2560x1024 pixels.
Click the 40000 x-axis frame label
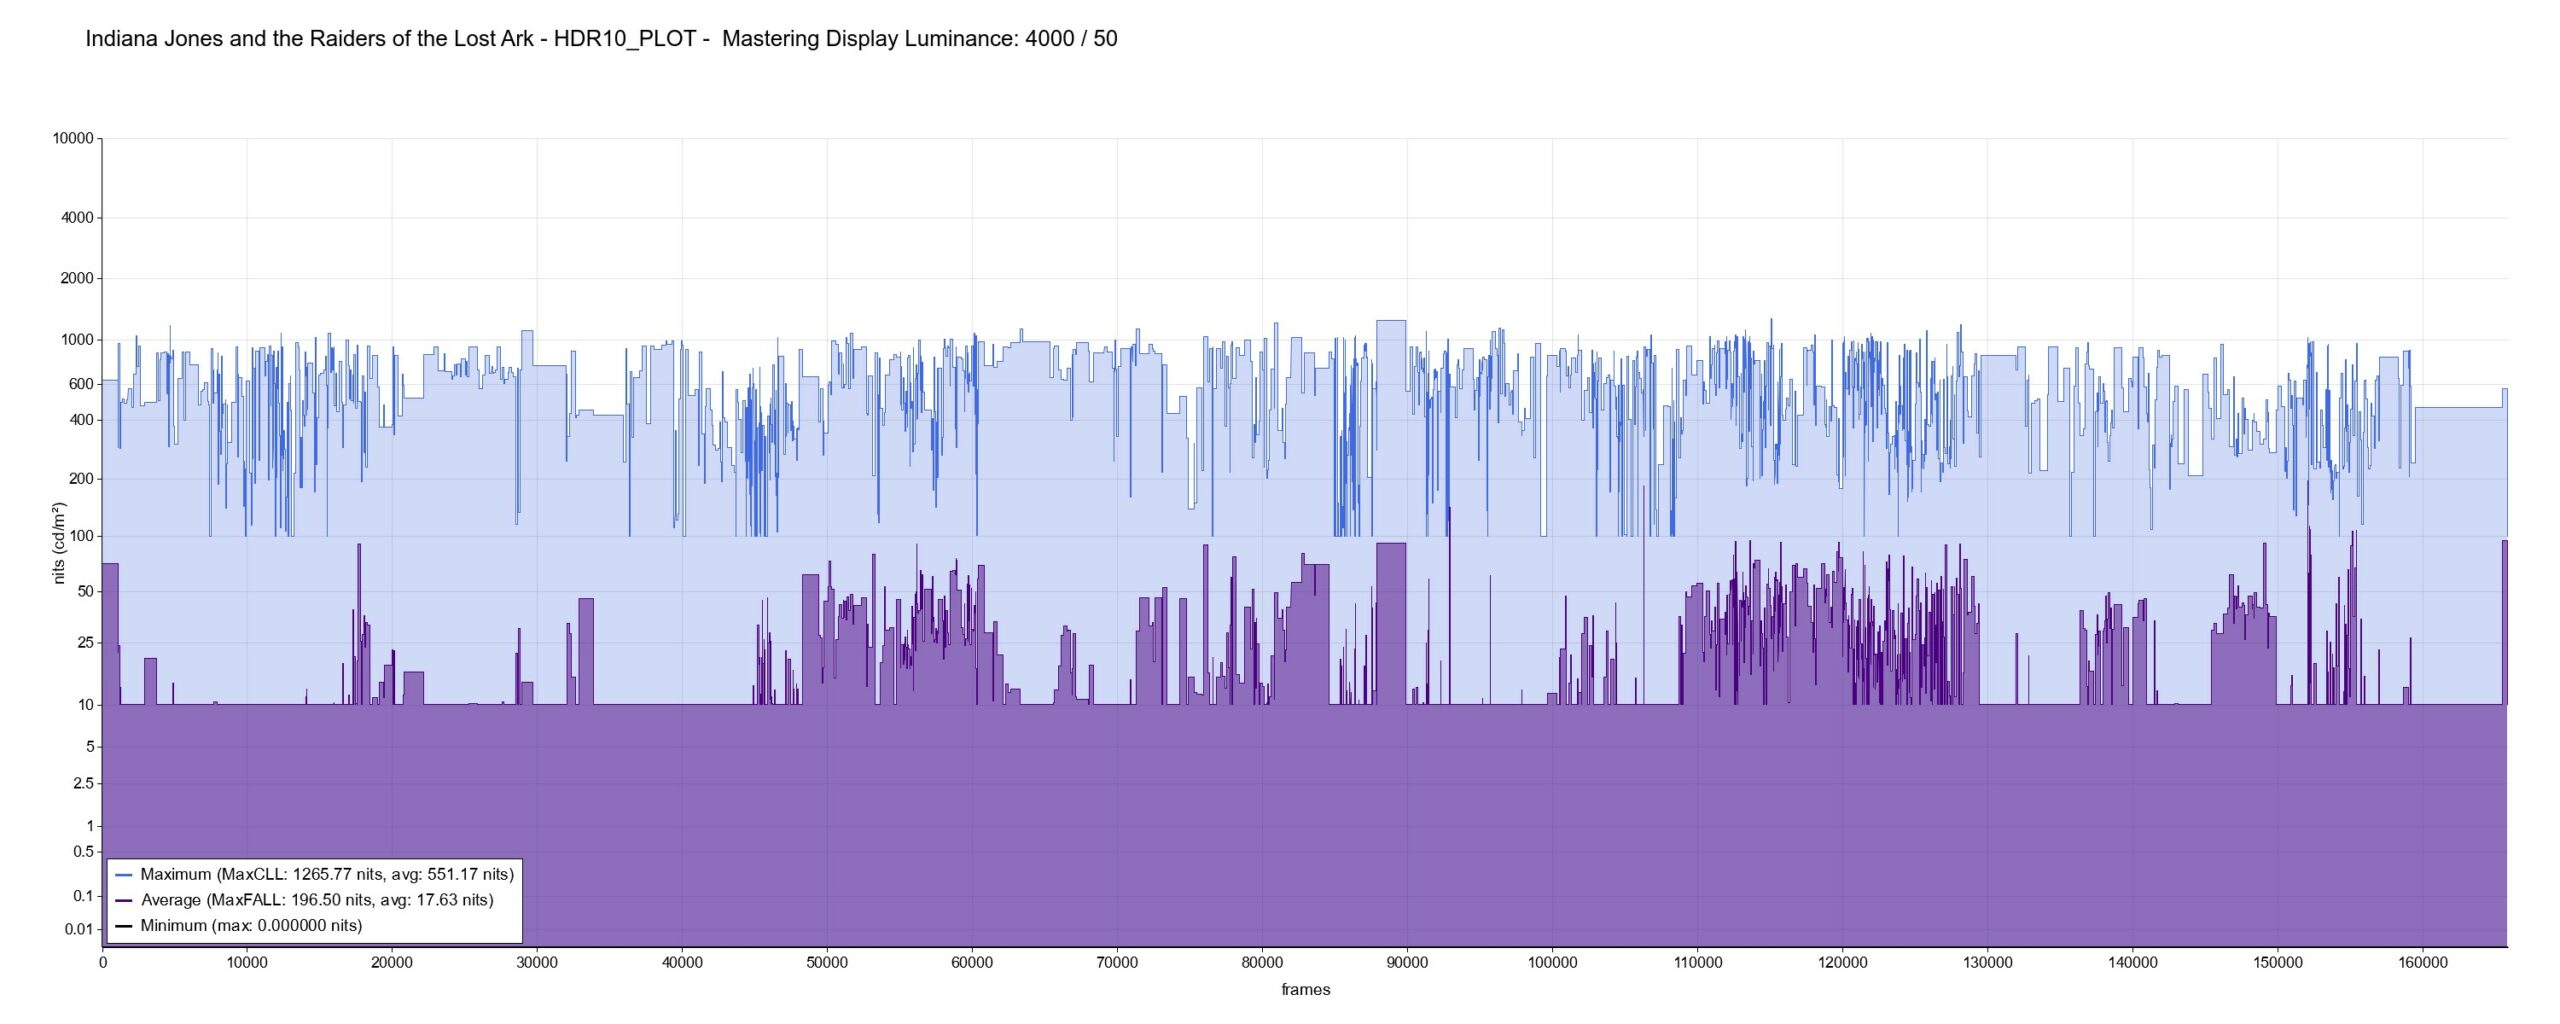pyautogui.click(x=682, y=963)
